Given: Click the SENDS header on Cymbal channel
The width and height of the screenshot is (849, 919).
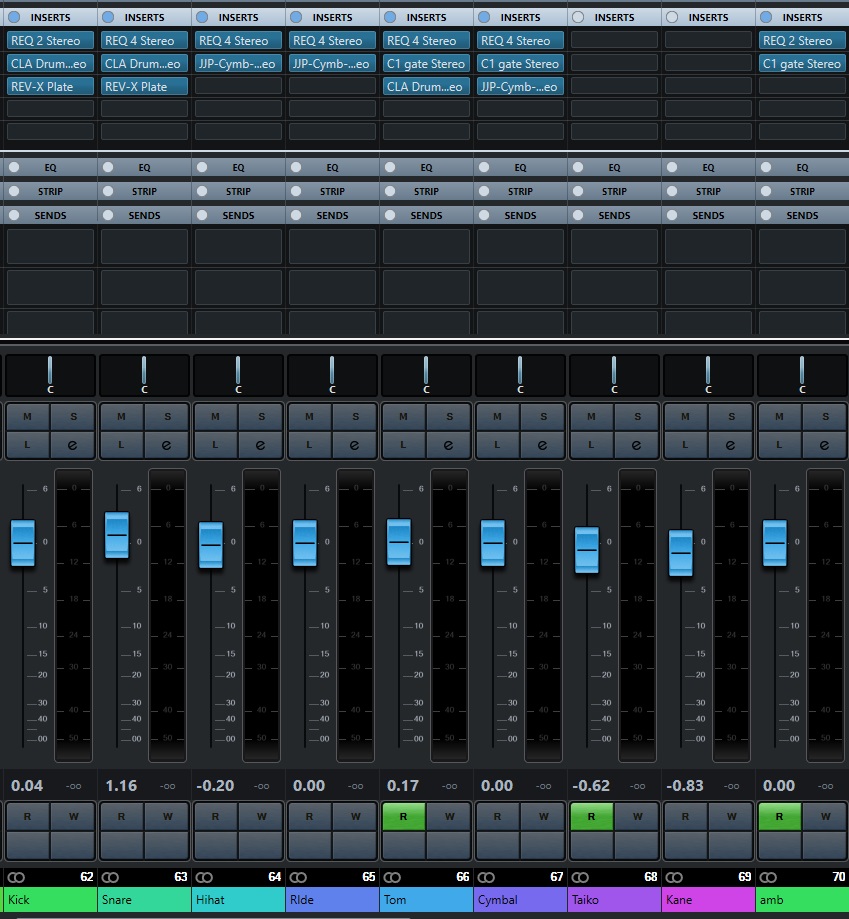Looking at the screenshot, I should click(x=520, y=215).
